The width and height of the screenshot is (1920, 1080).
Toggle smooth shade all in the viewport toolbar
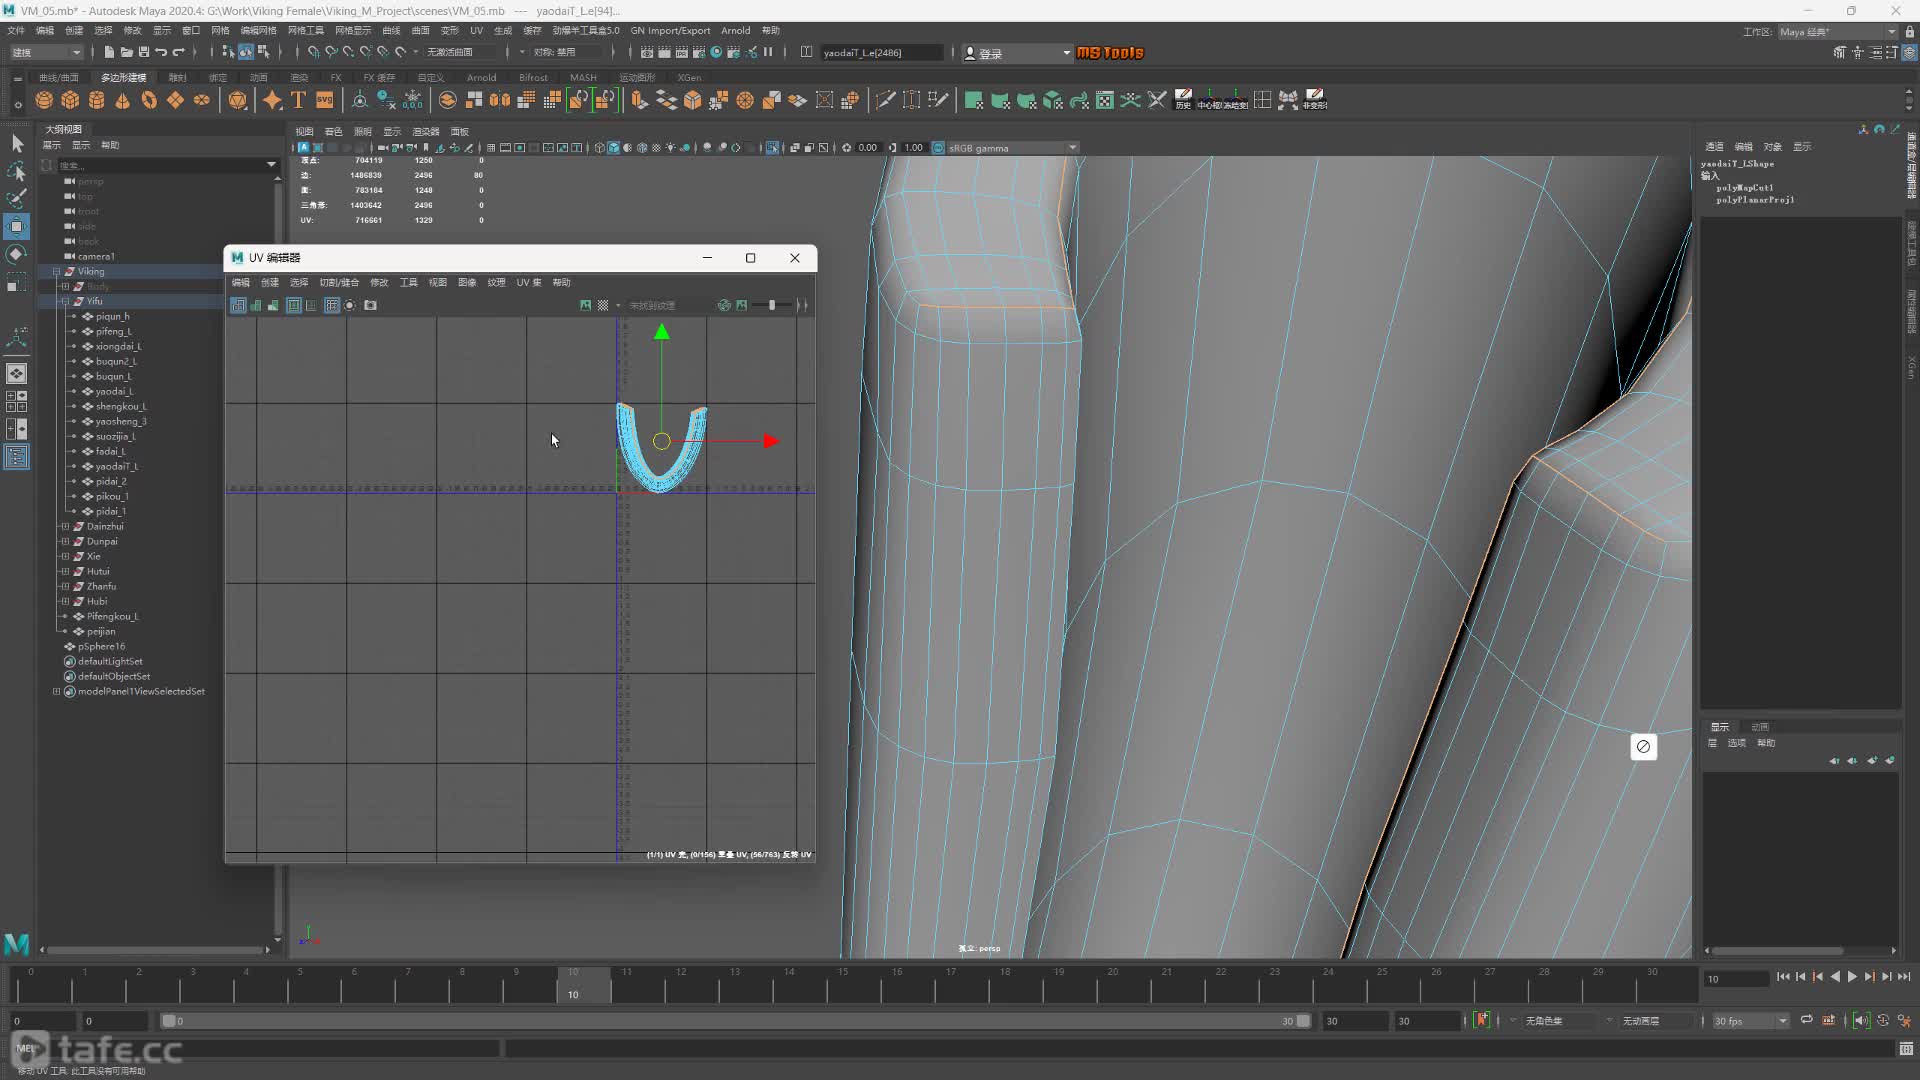[x=613, y=148]
